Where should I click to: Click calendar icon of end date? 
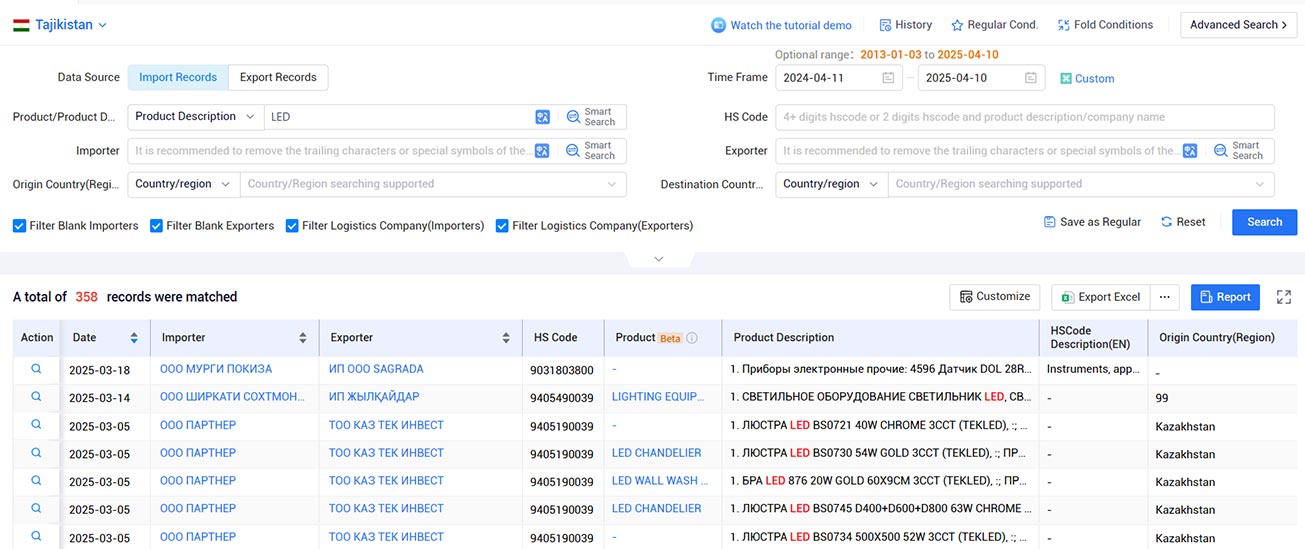pyautogui.click(x=1031, y=78)
